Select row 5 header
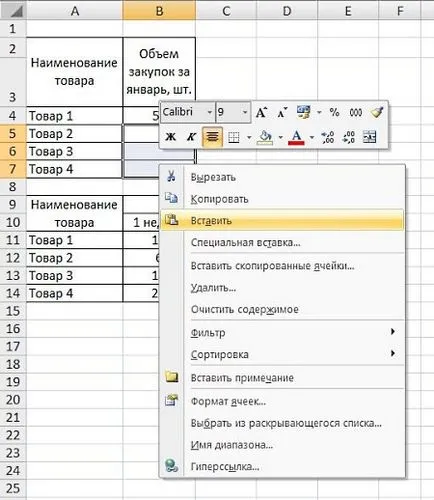434x500 pixels. click(13, 134)
